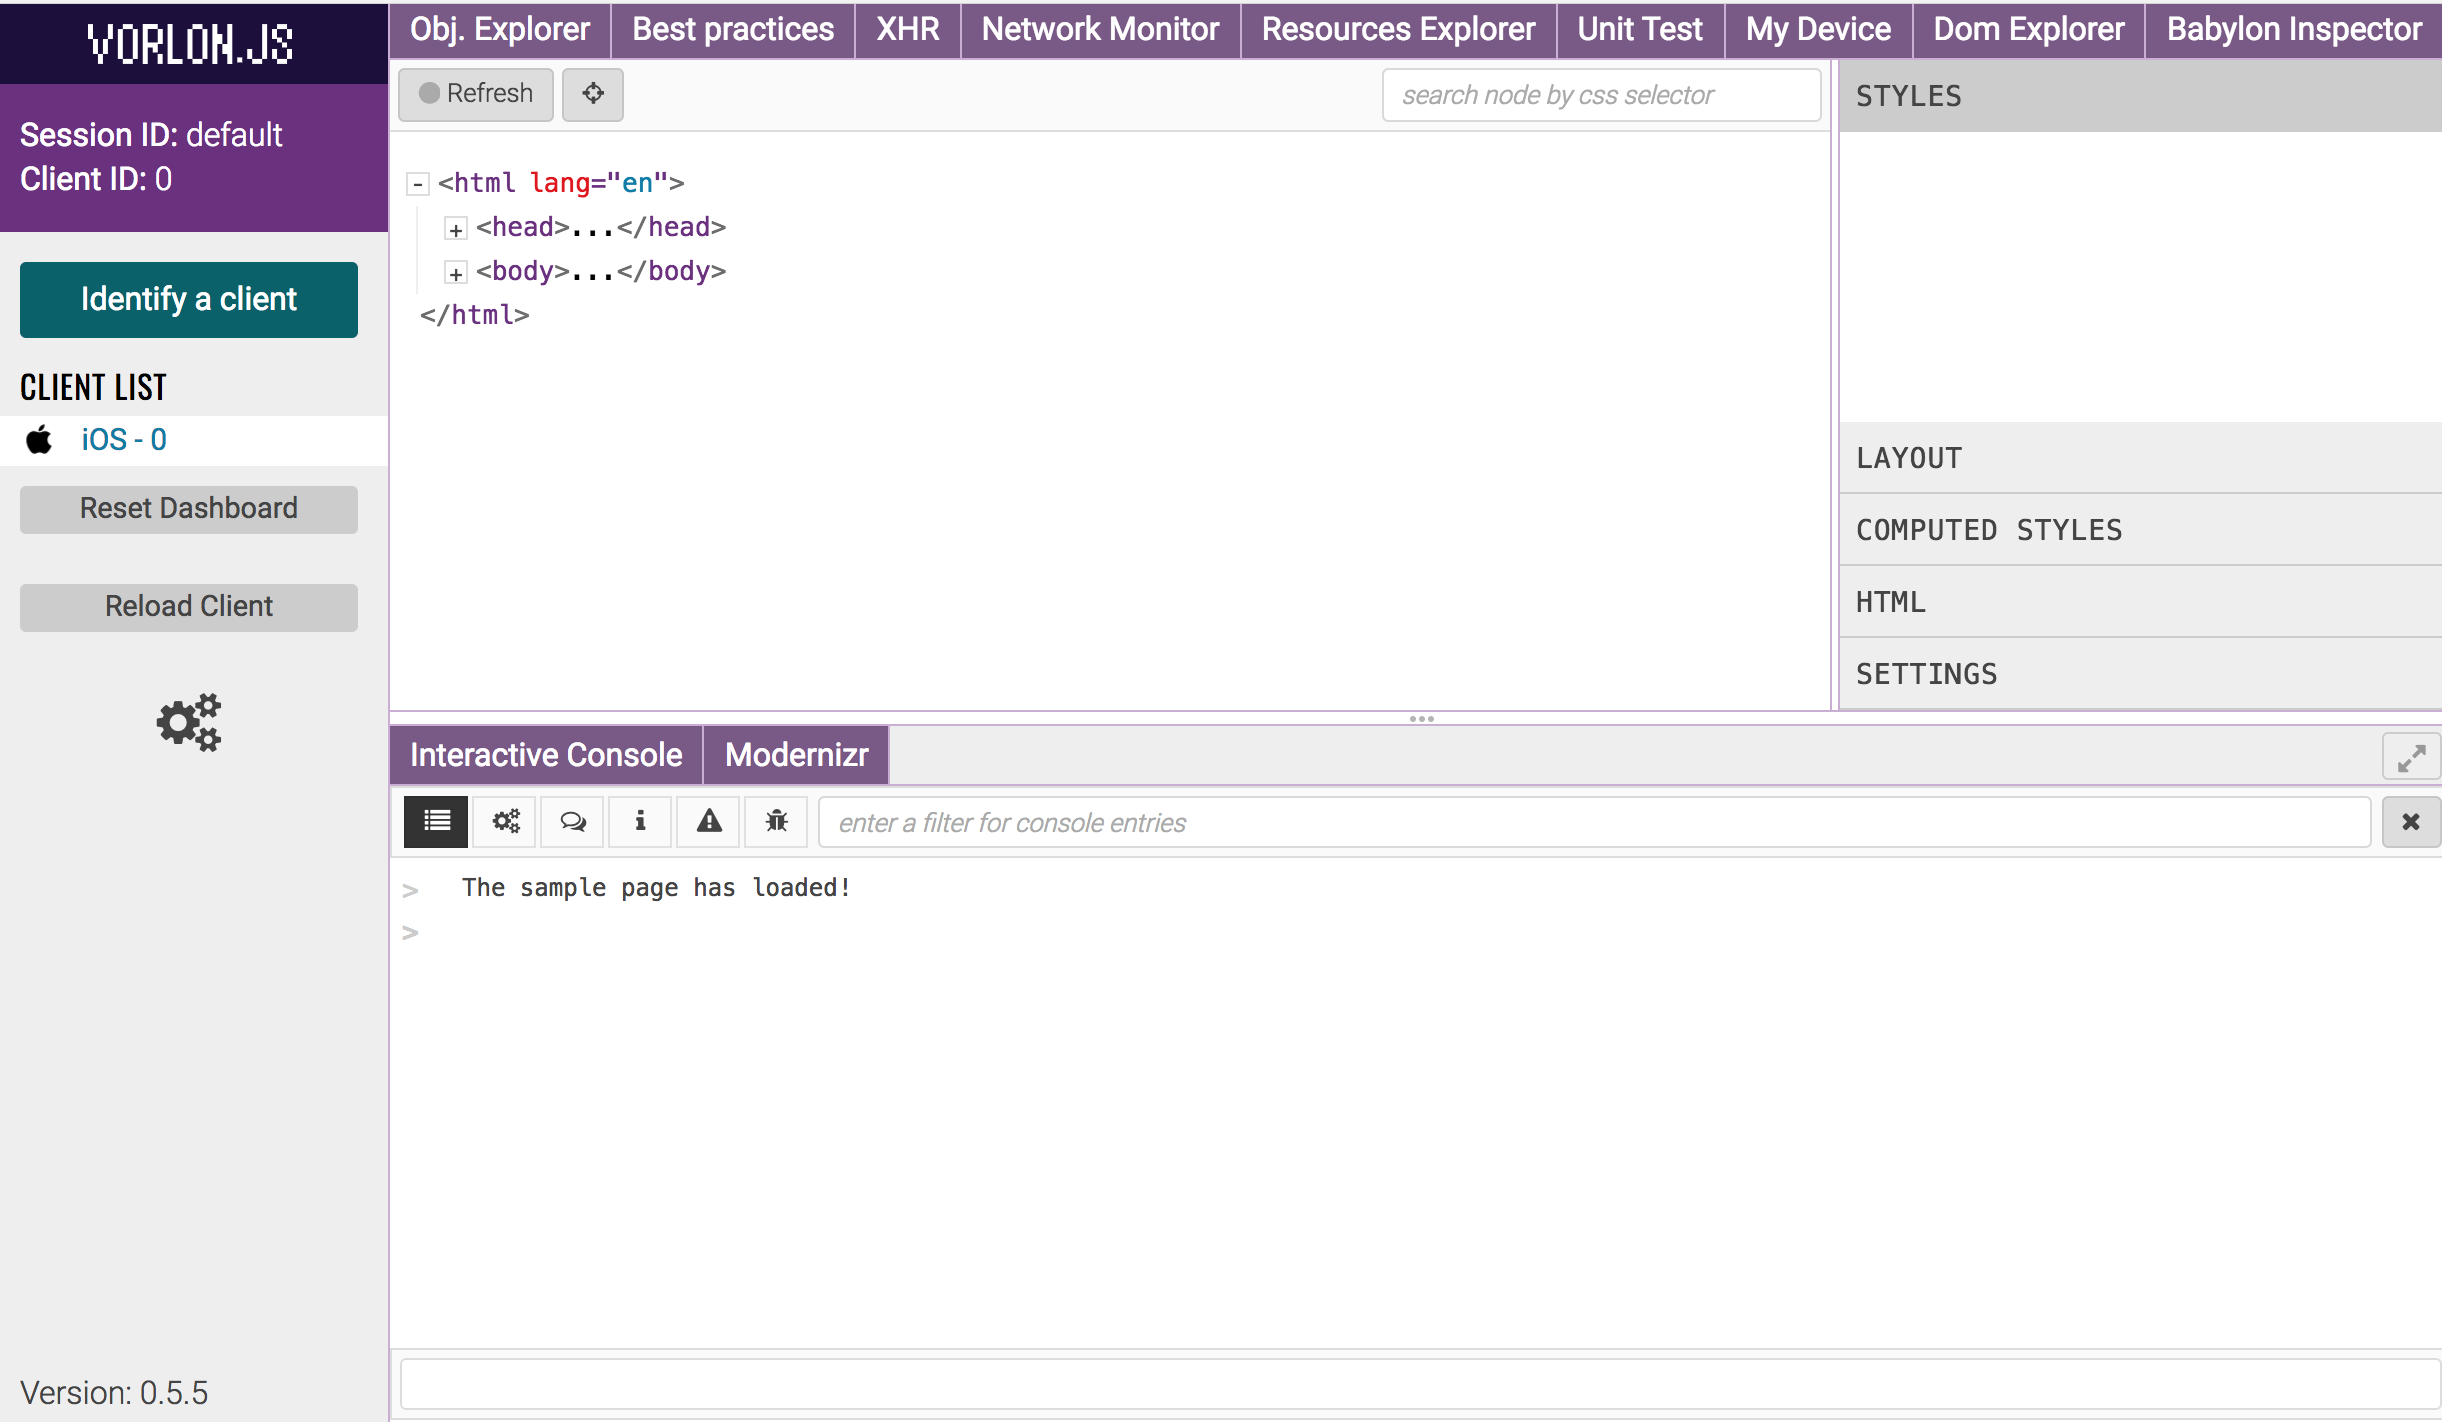Viewport: 2442px width, 1422px height.
Task: Click the select-element crosshair icon
Action: [x=592, y=94]
